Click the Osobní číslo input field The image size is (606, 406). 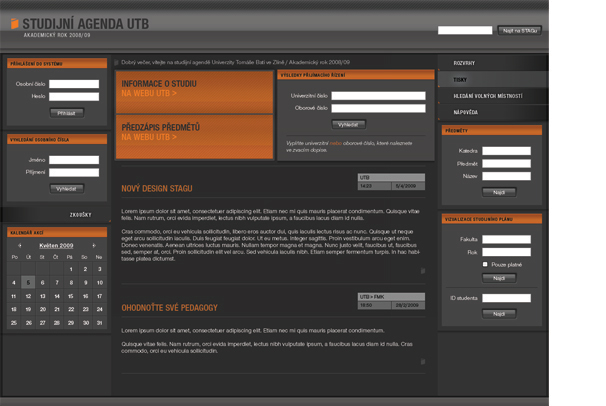[74, 84]
